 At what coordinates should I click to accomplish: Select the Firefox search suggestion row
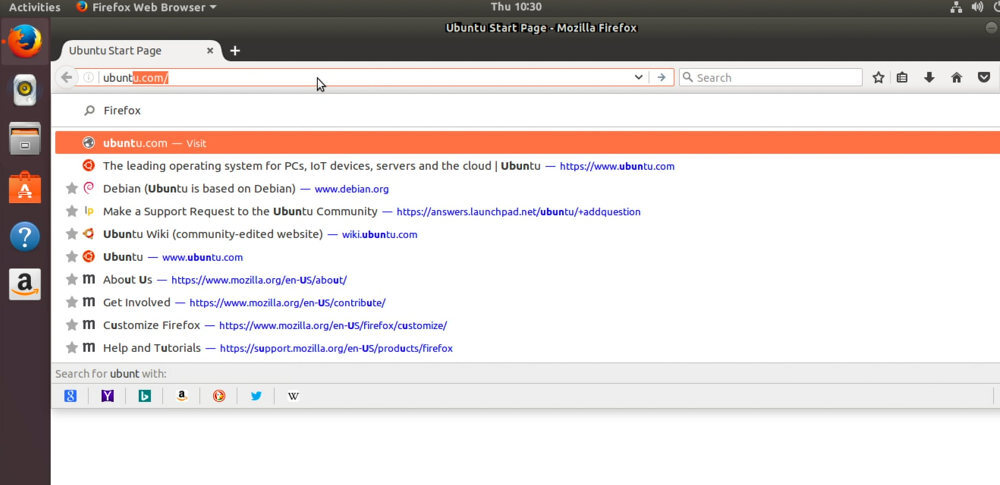click(525, 110)
